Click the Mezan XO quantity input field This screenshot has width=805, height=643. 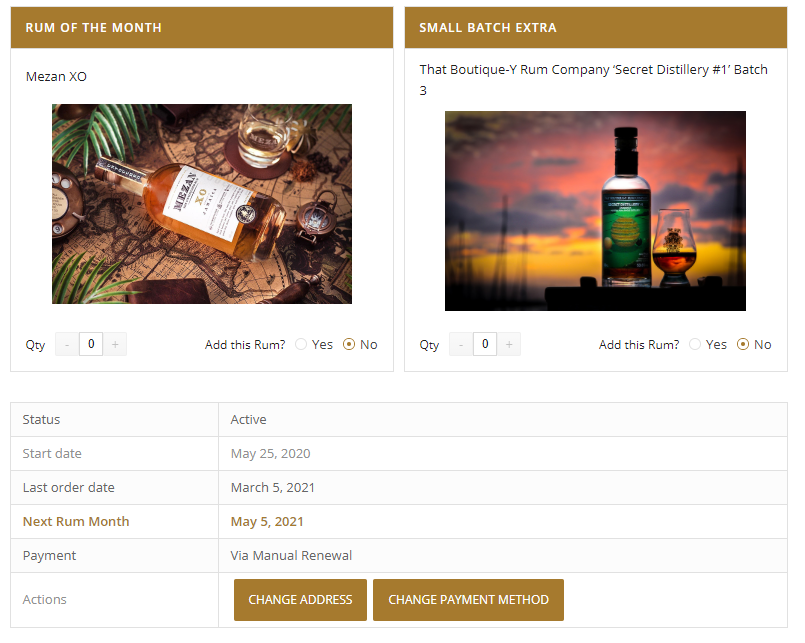click(91, 344)
